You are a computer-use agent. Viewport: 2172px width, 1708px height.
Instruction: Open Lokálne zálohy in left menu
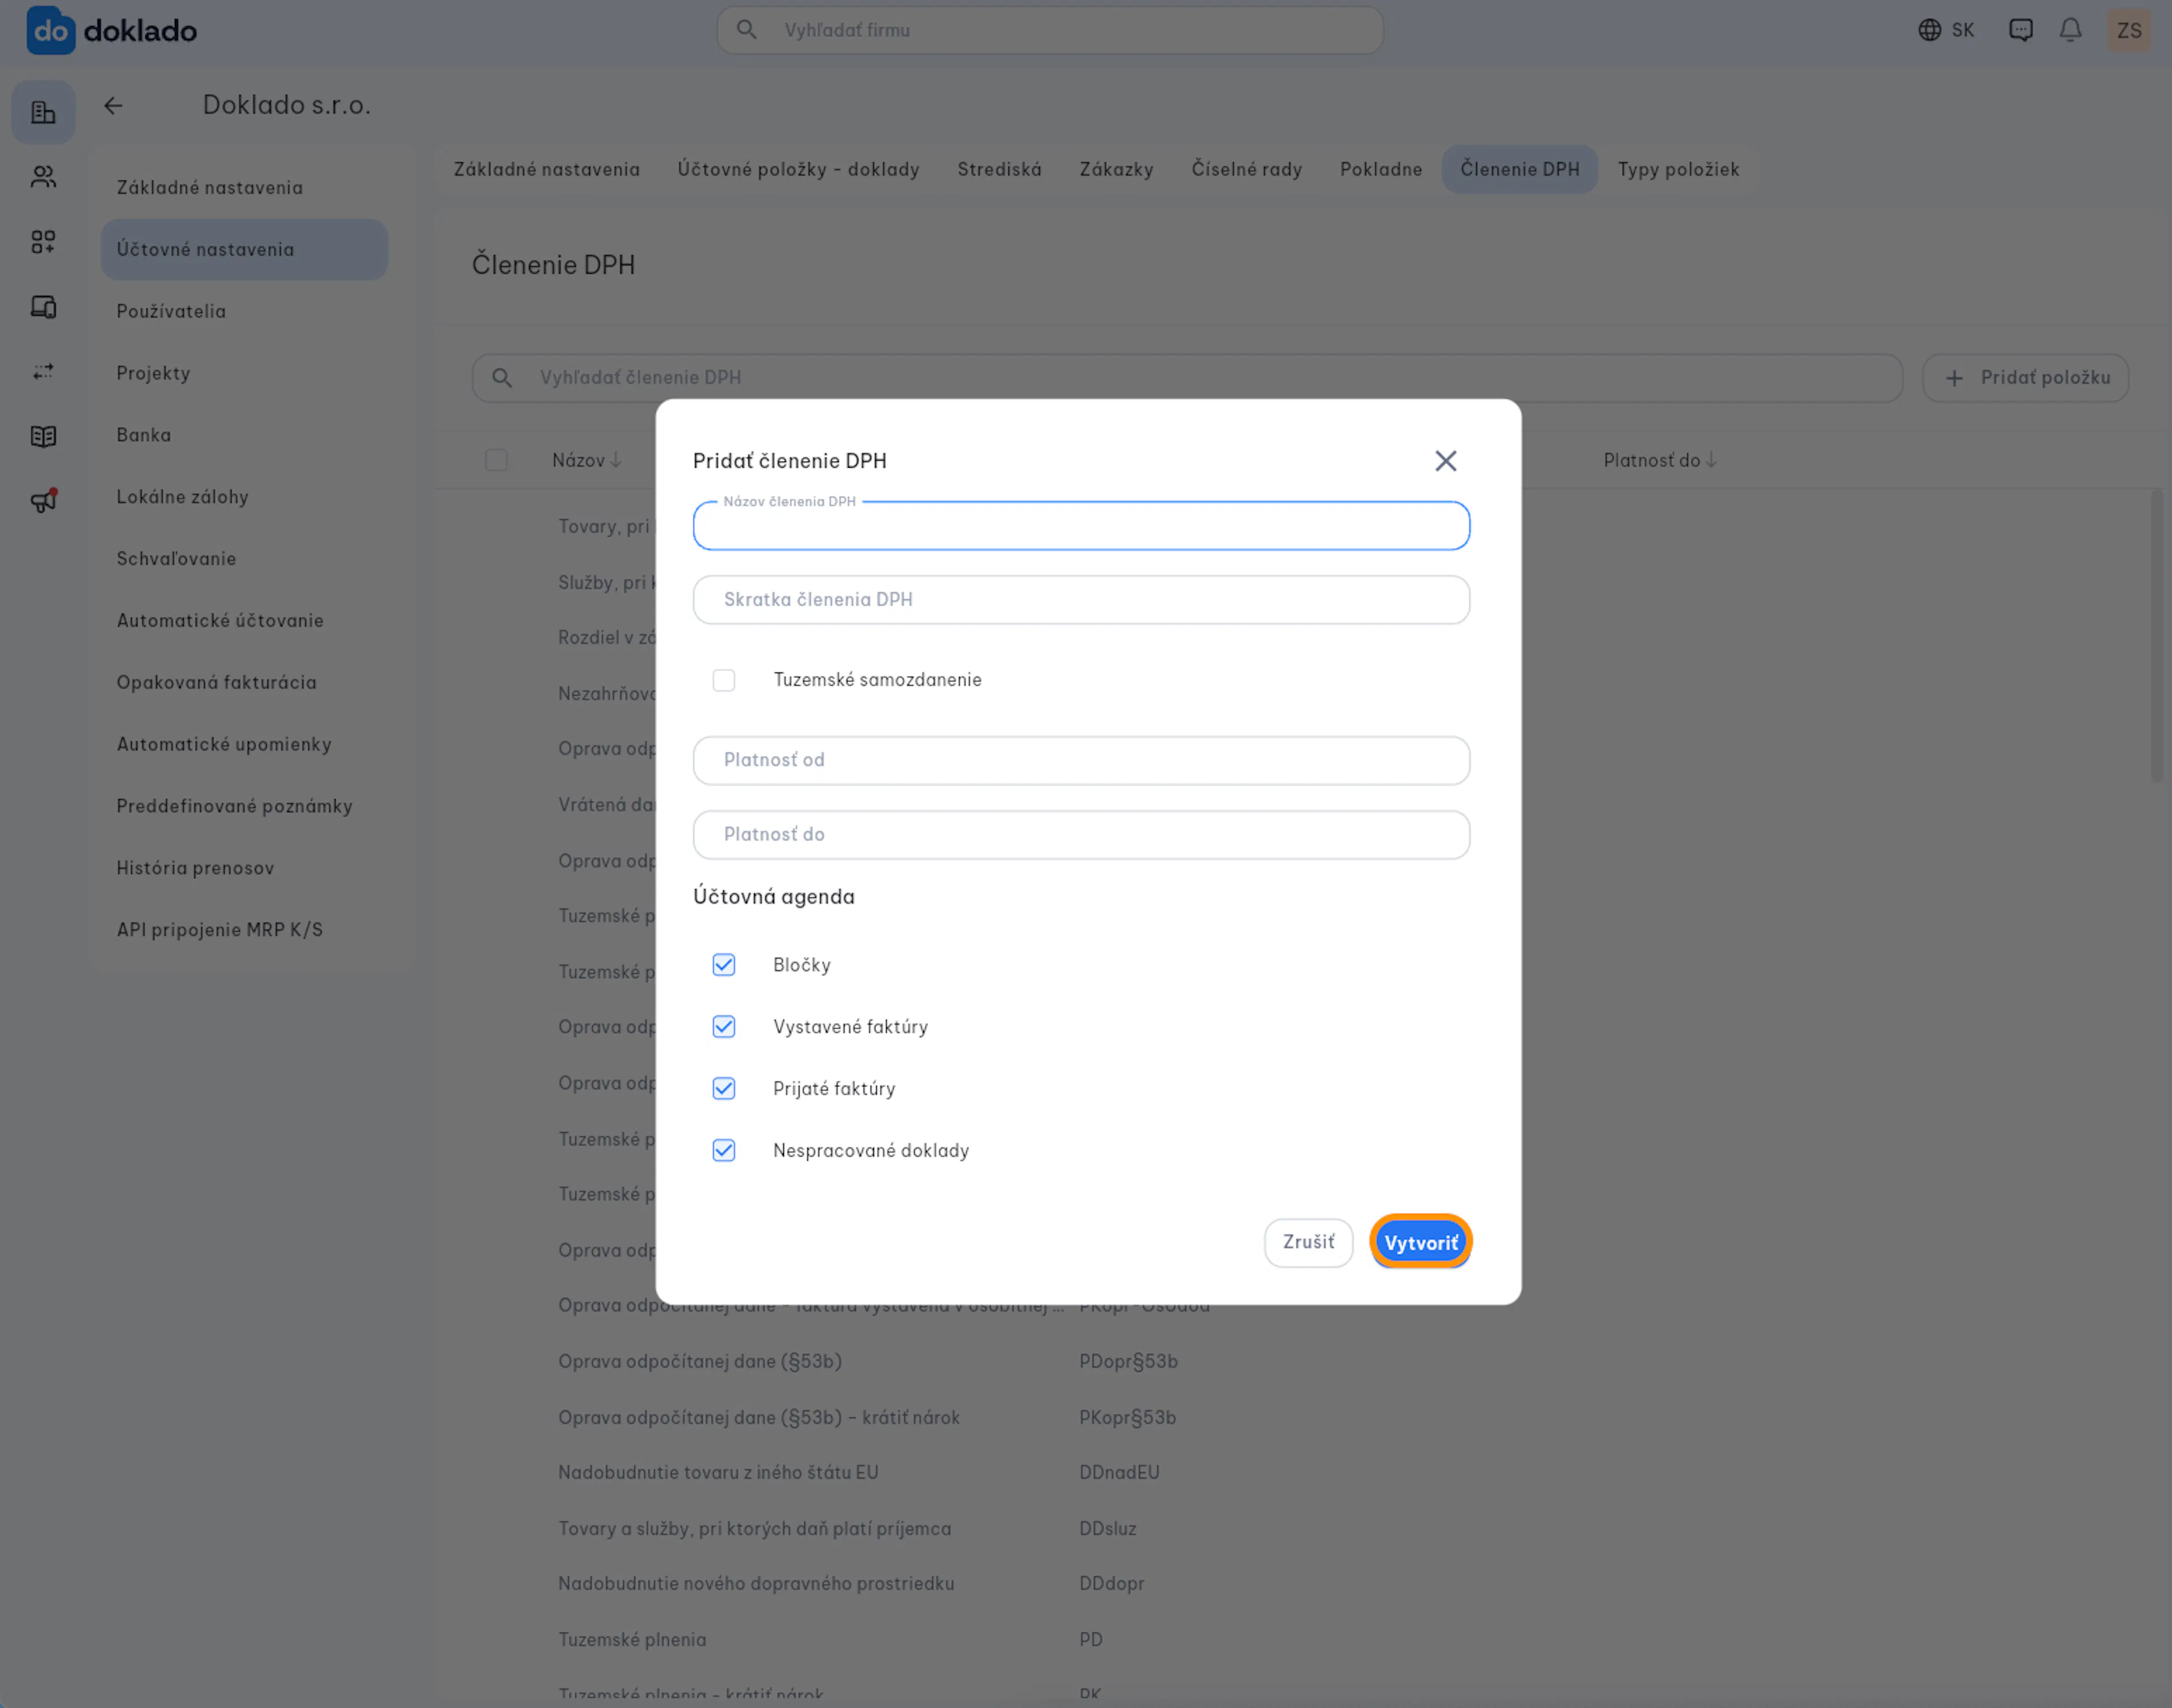(x=244, y=497)
